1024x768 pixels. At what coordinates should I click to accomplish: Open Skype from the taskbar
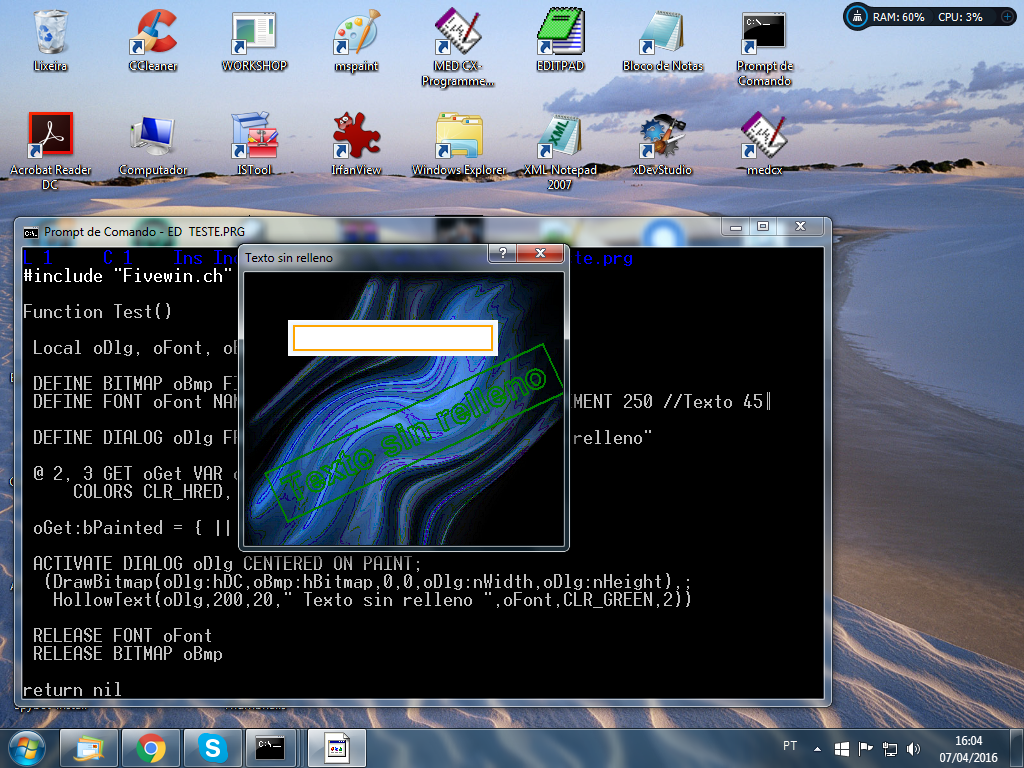pos(212,747)
